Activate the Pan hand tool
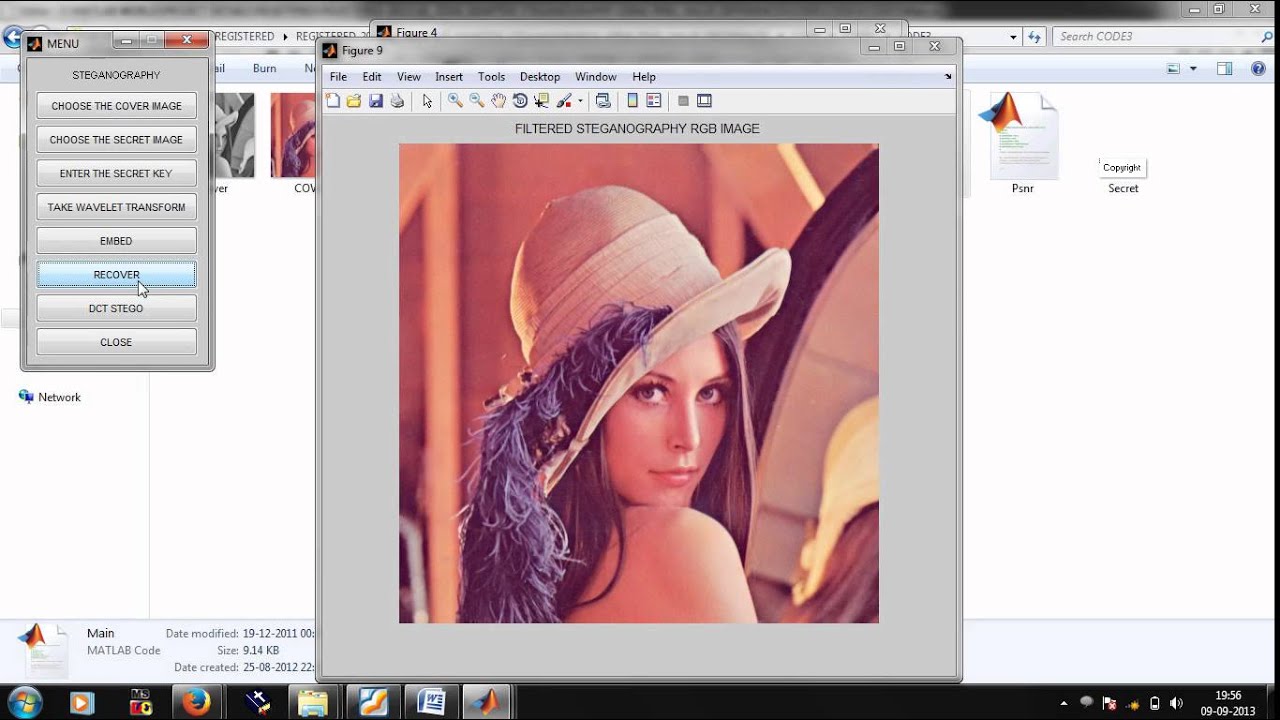 pos(498,101)
